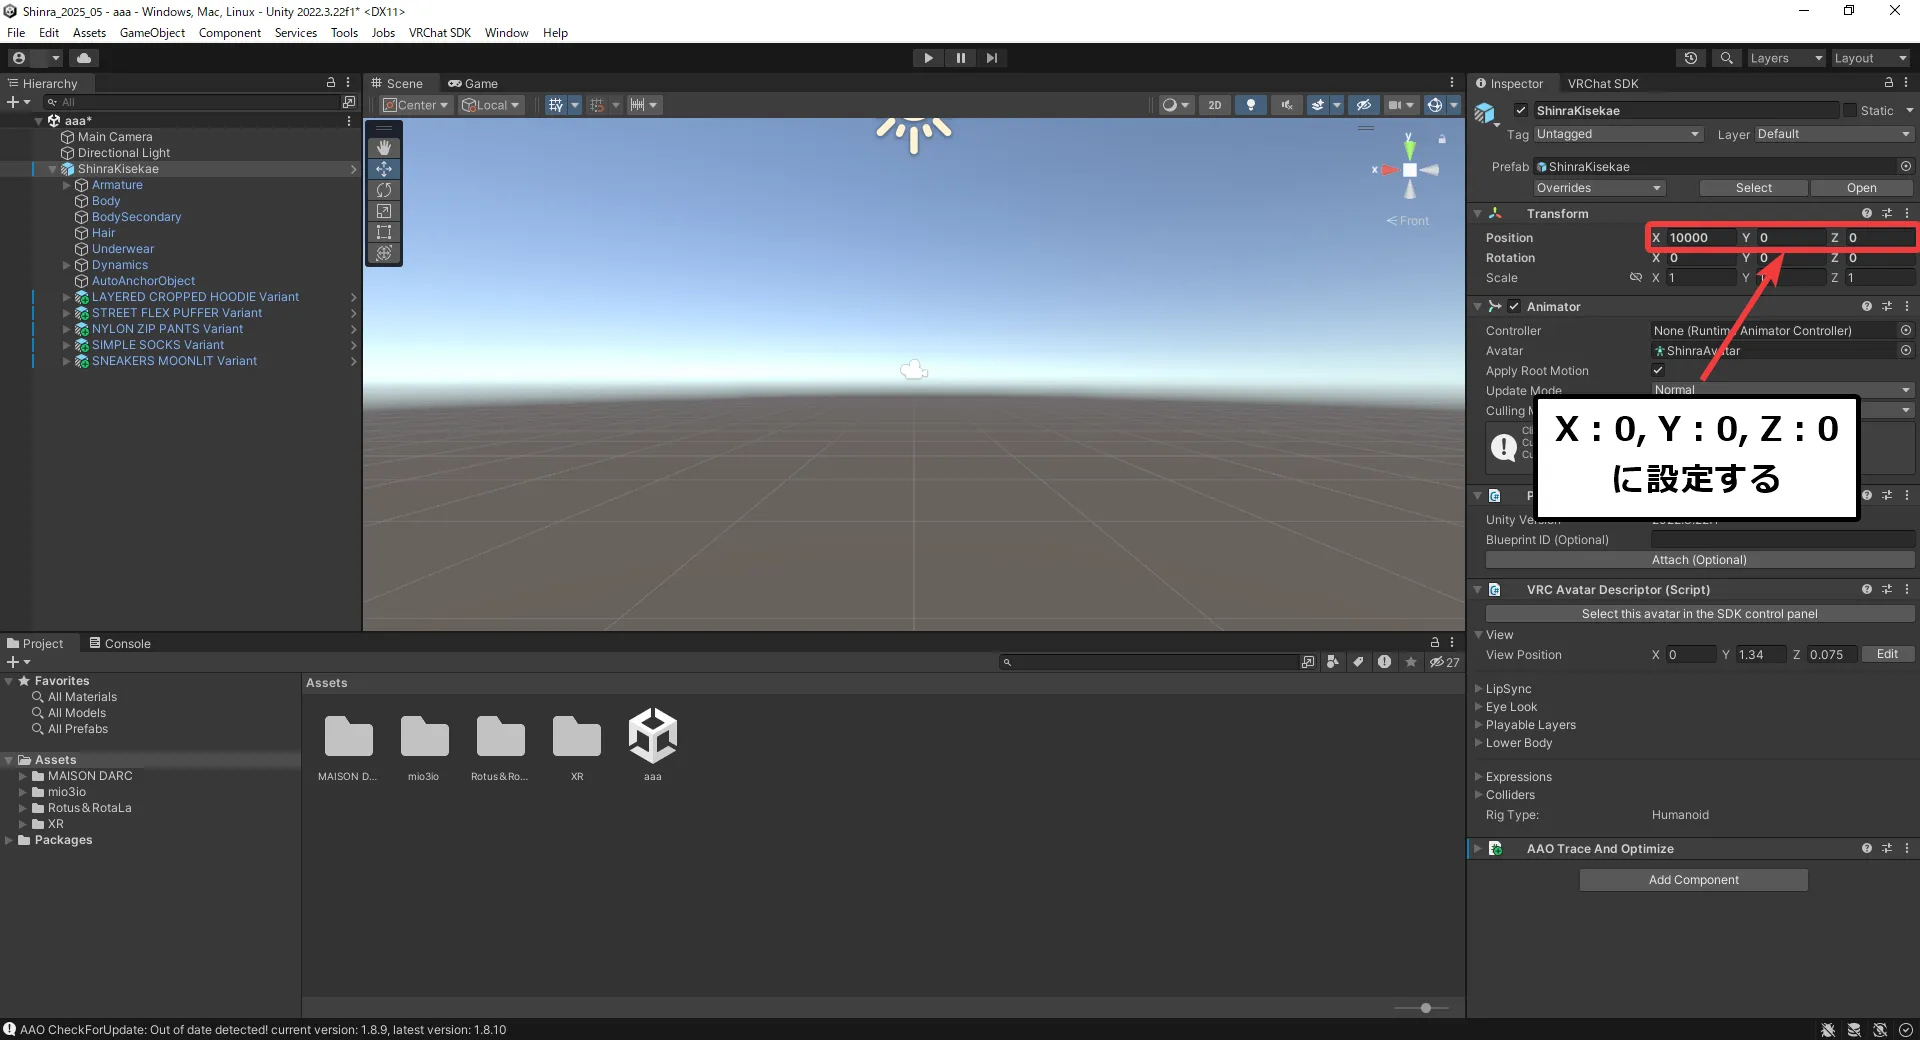1920x1040 pixels.
Task: Click the Play button
Action: point(928,58)
